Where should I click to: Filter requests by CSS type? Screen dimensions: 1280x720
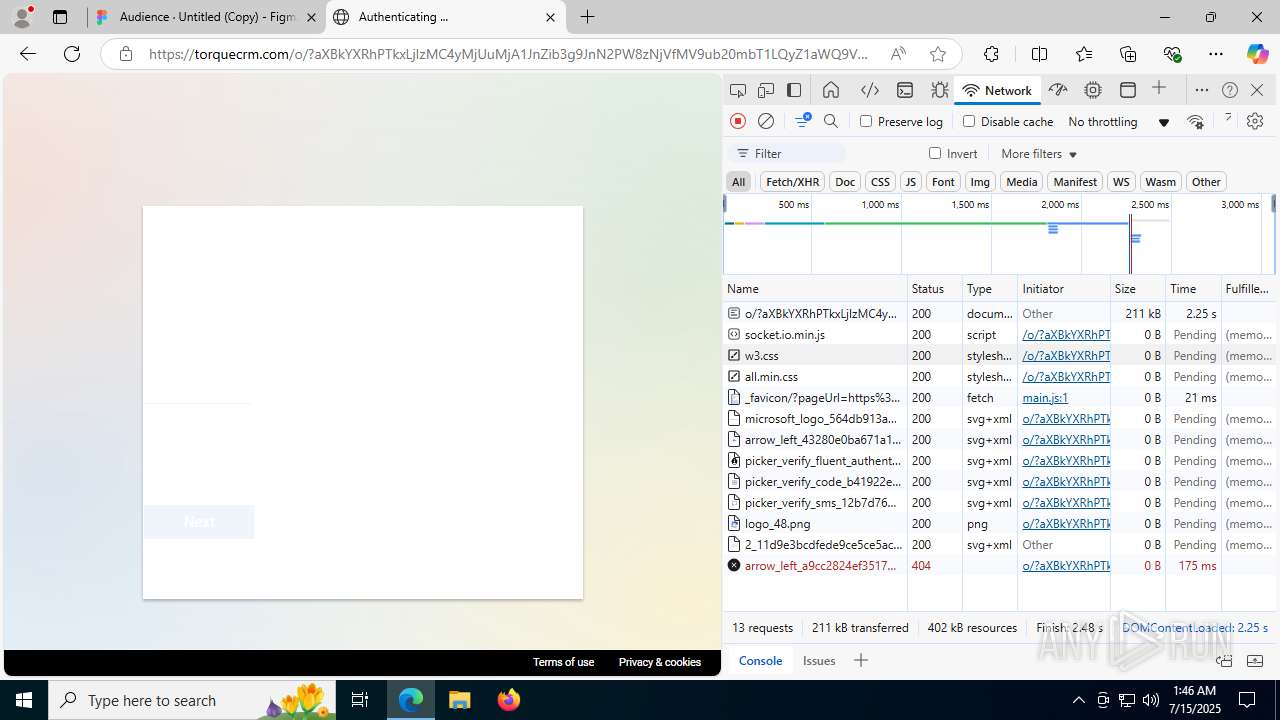coord(880,182)
